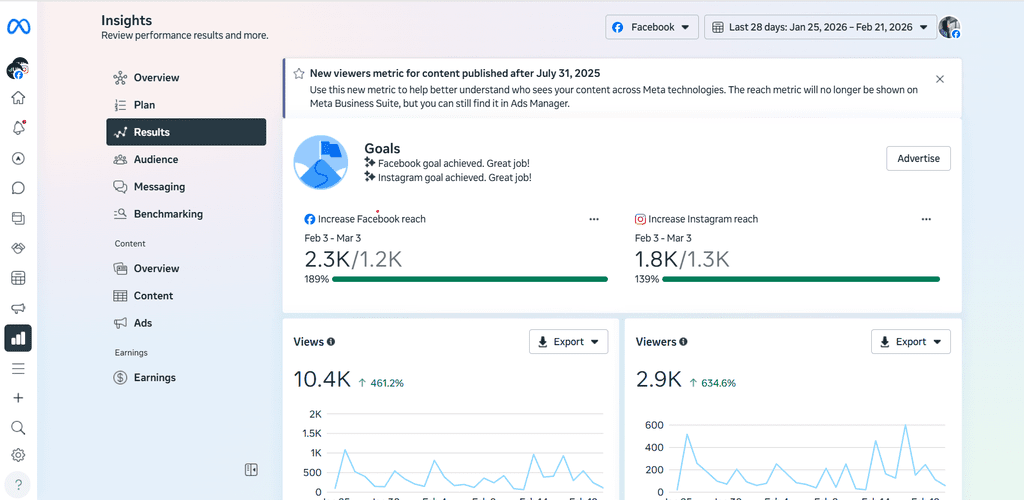Expand the Views Export dropdown

(x=568, y=342)
